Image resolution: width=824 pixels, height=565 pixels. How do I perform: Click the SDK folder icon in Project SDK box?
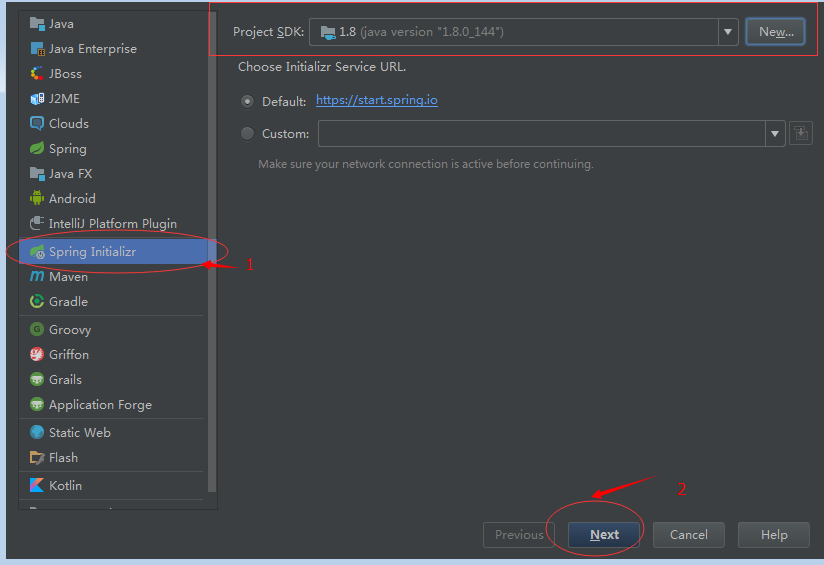[328, 33]
